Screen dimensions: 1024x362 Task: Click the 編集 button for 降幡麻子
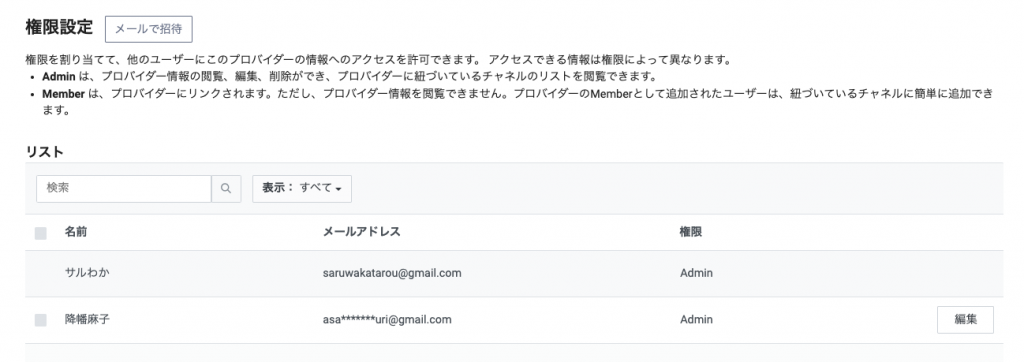[x=965, y=320]
